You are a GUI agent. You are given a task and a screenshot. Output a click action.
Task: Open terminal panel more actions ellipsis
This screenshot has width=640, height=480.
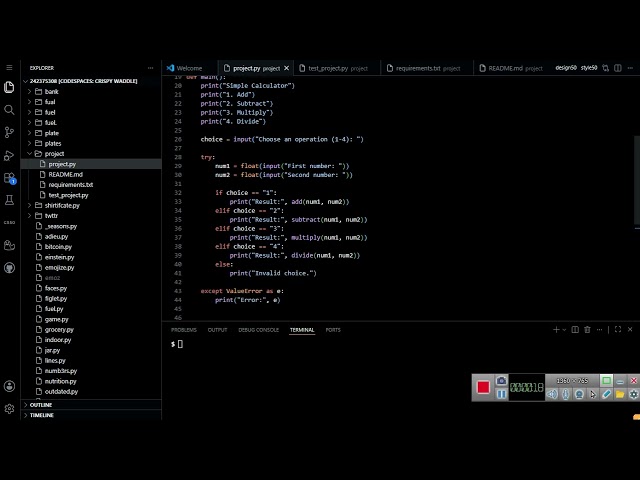(x=599, y=329)
